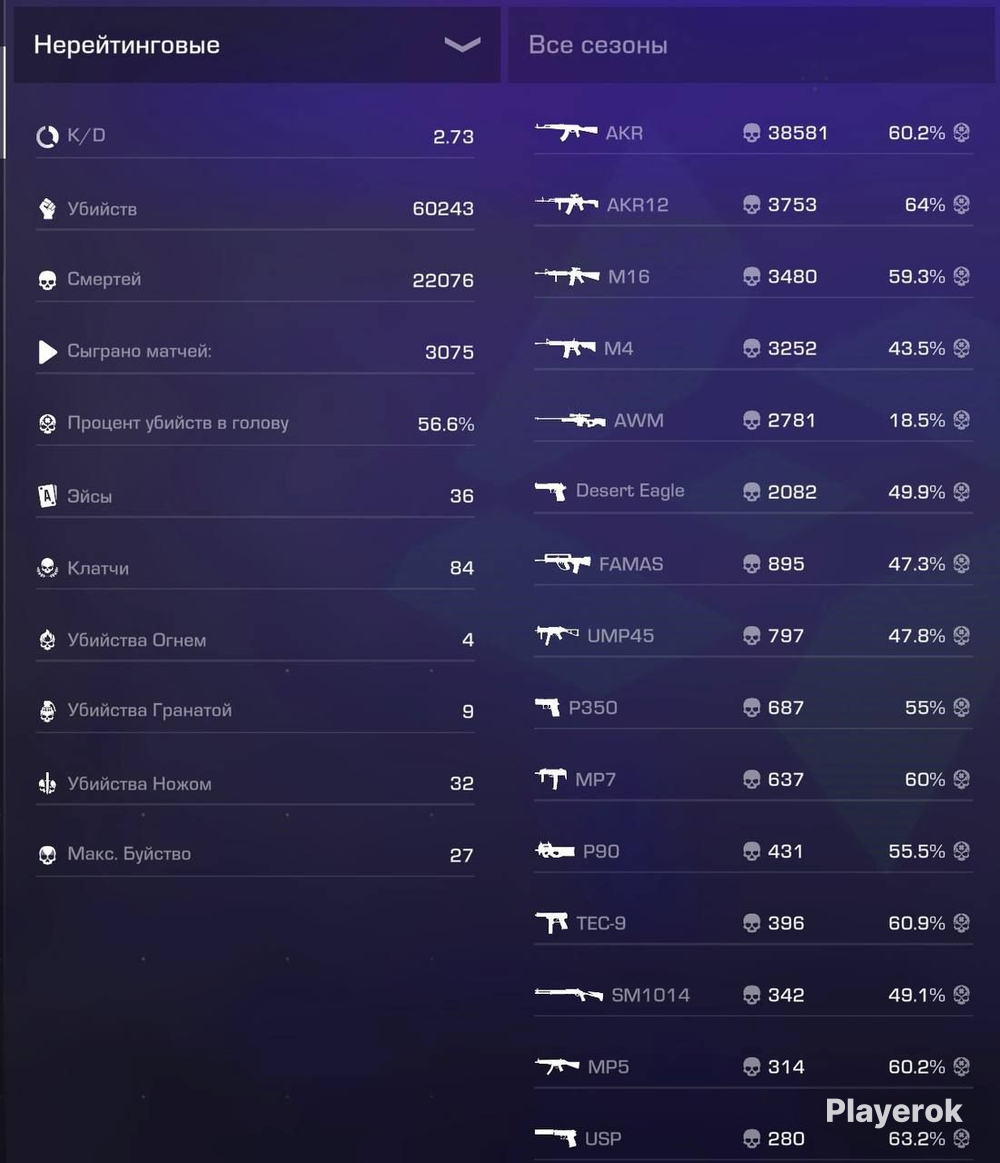Click AKR headshot percentage icon
1000x1163 pixels.
(x=961, y=133)
